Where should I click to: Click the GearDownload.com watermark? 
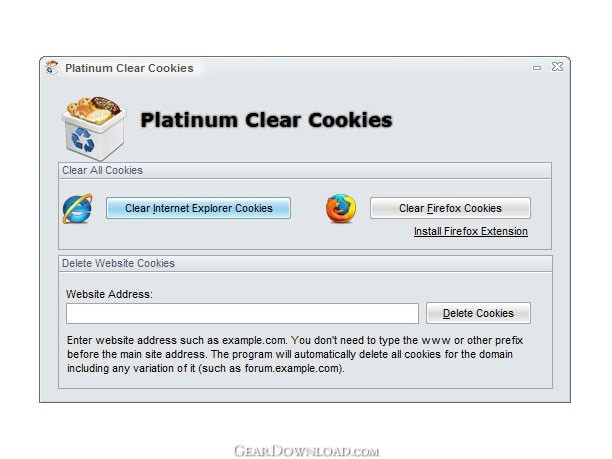pyautogui.click(x=306, y=451)
